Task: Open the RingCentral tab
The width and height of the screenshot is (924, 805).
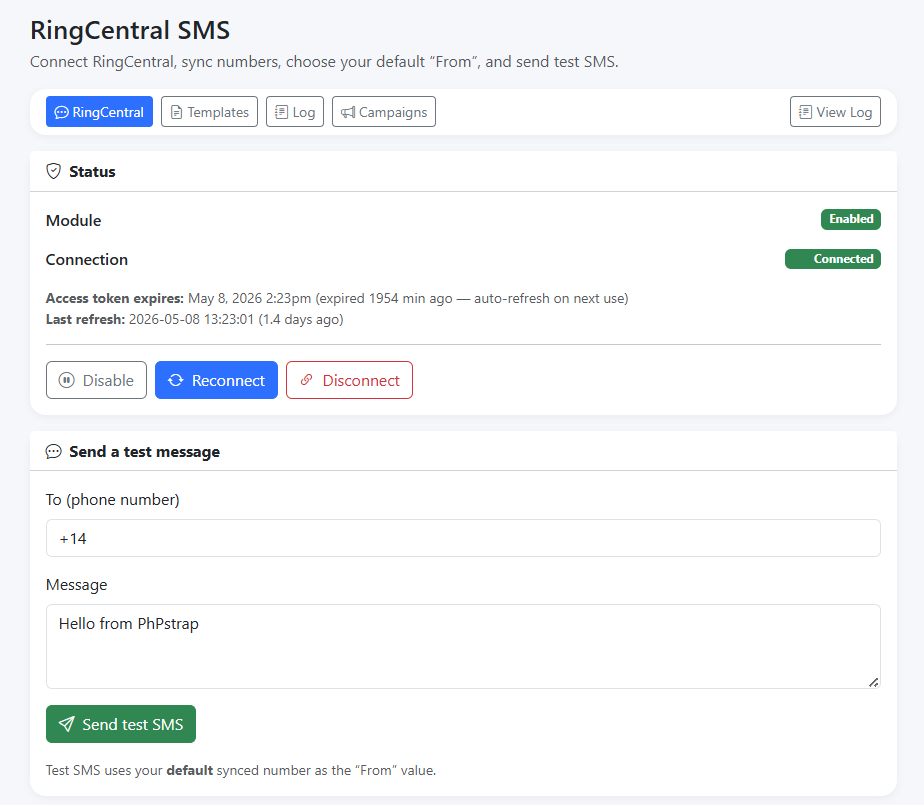Action: [99, 111]
